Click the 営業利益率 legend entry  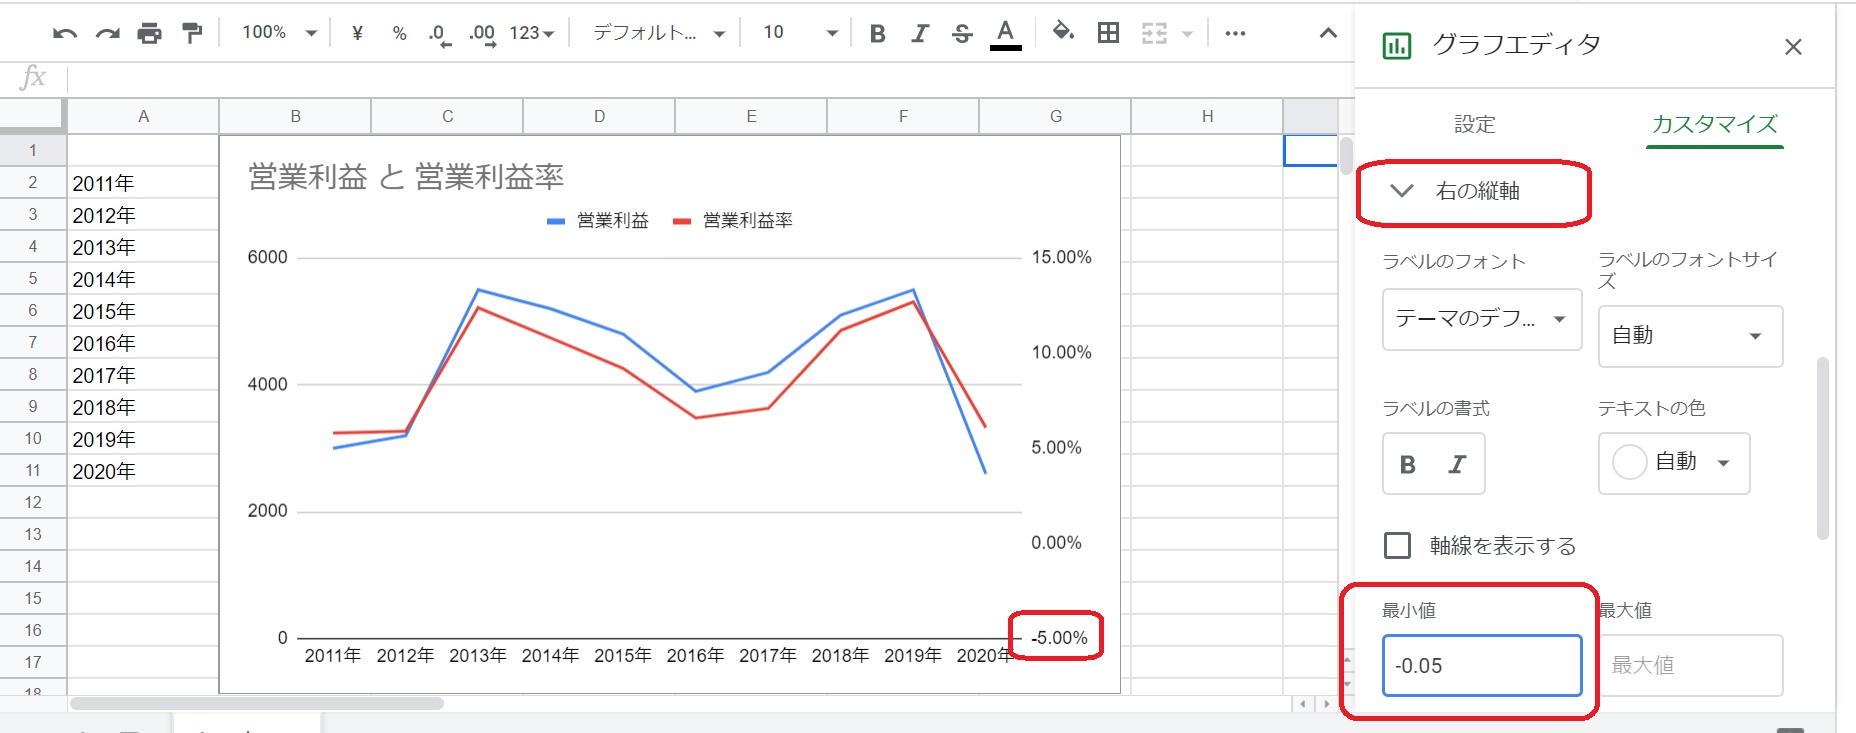pos(733,220)
